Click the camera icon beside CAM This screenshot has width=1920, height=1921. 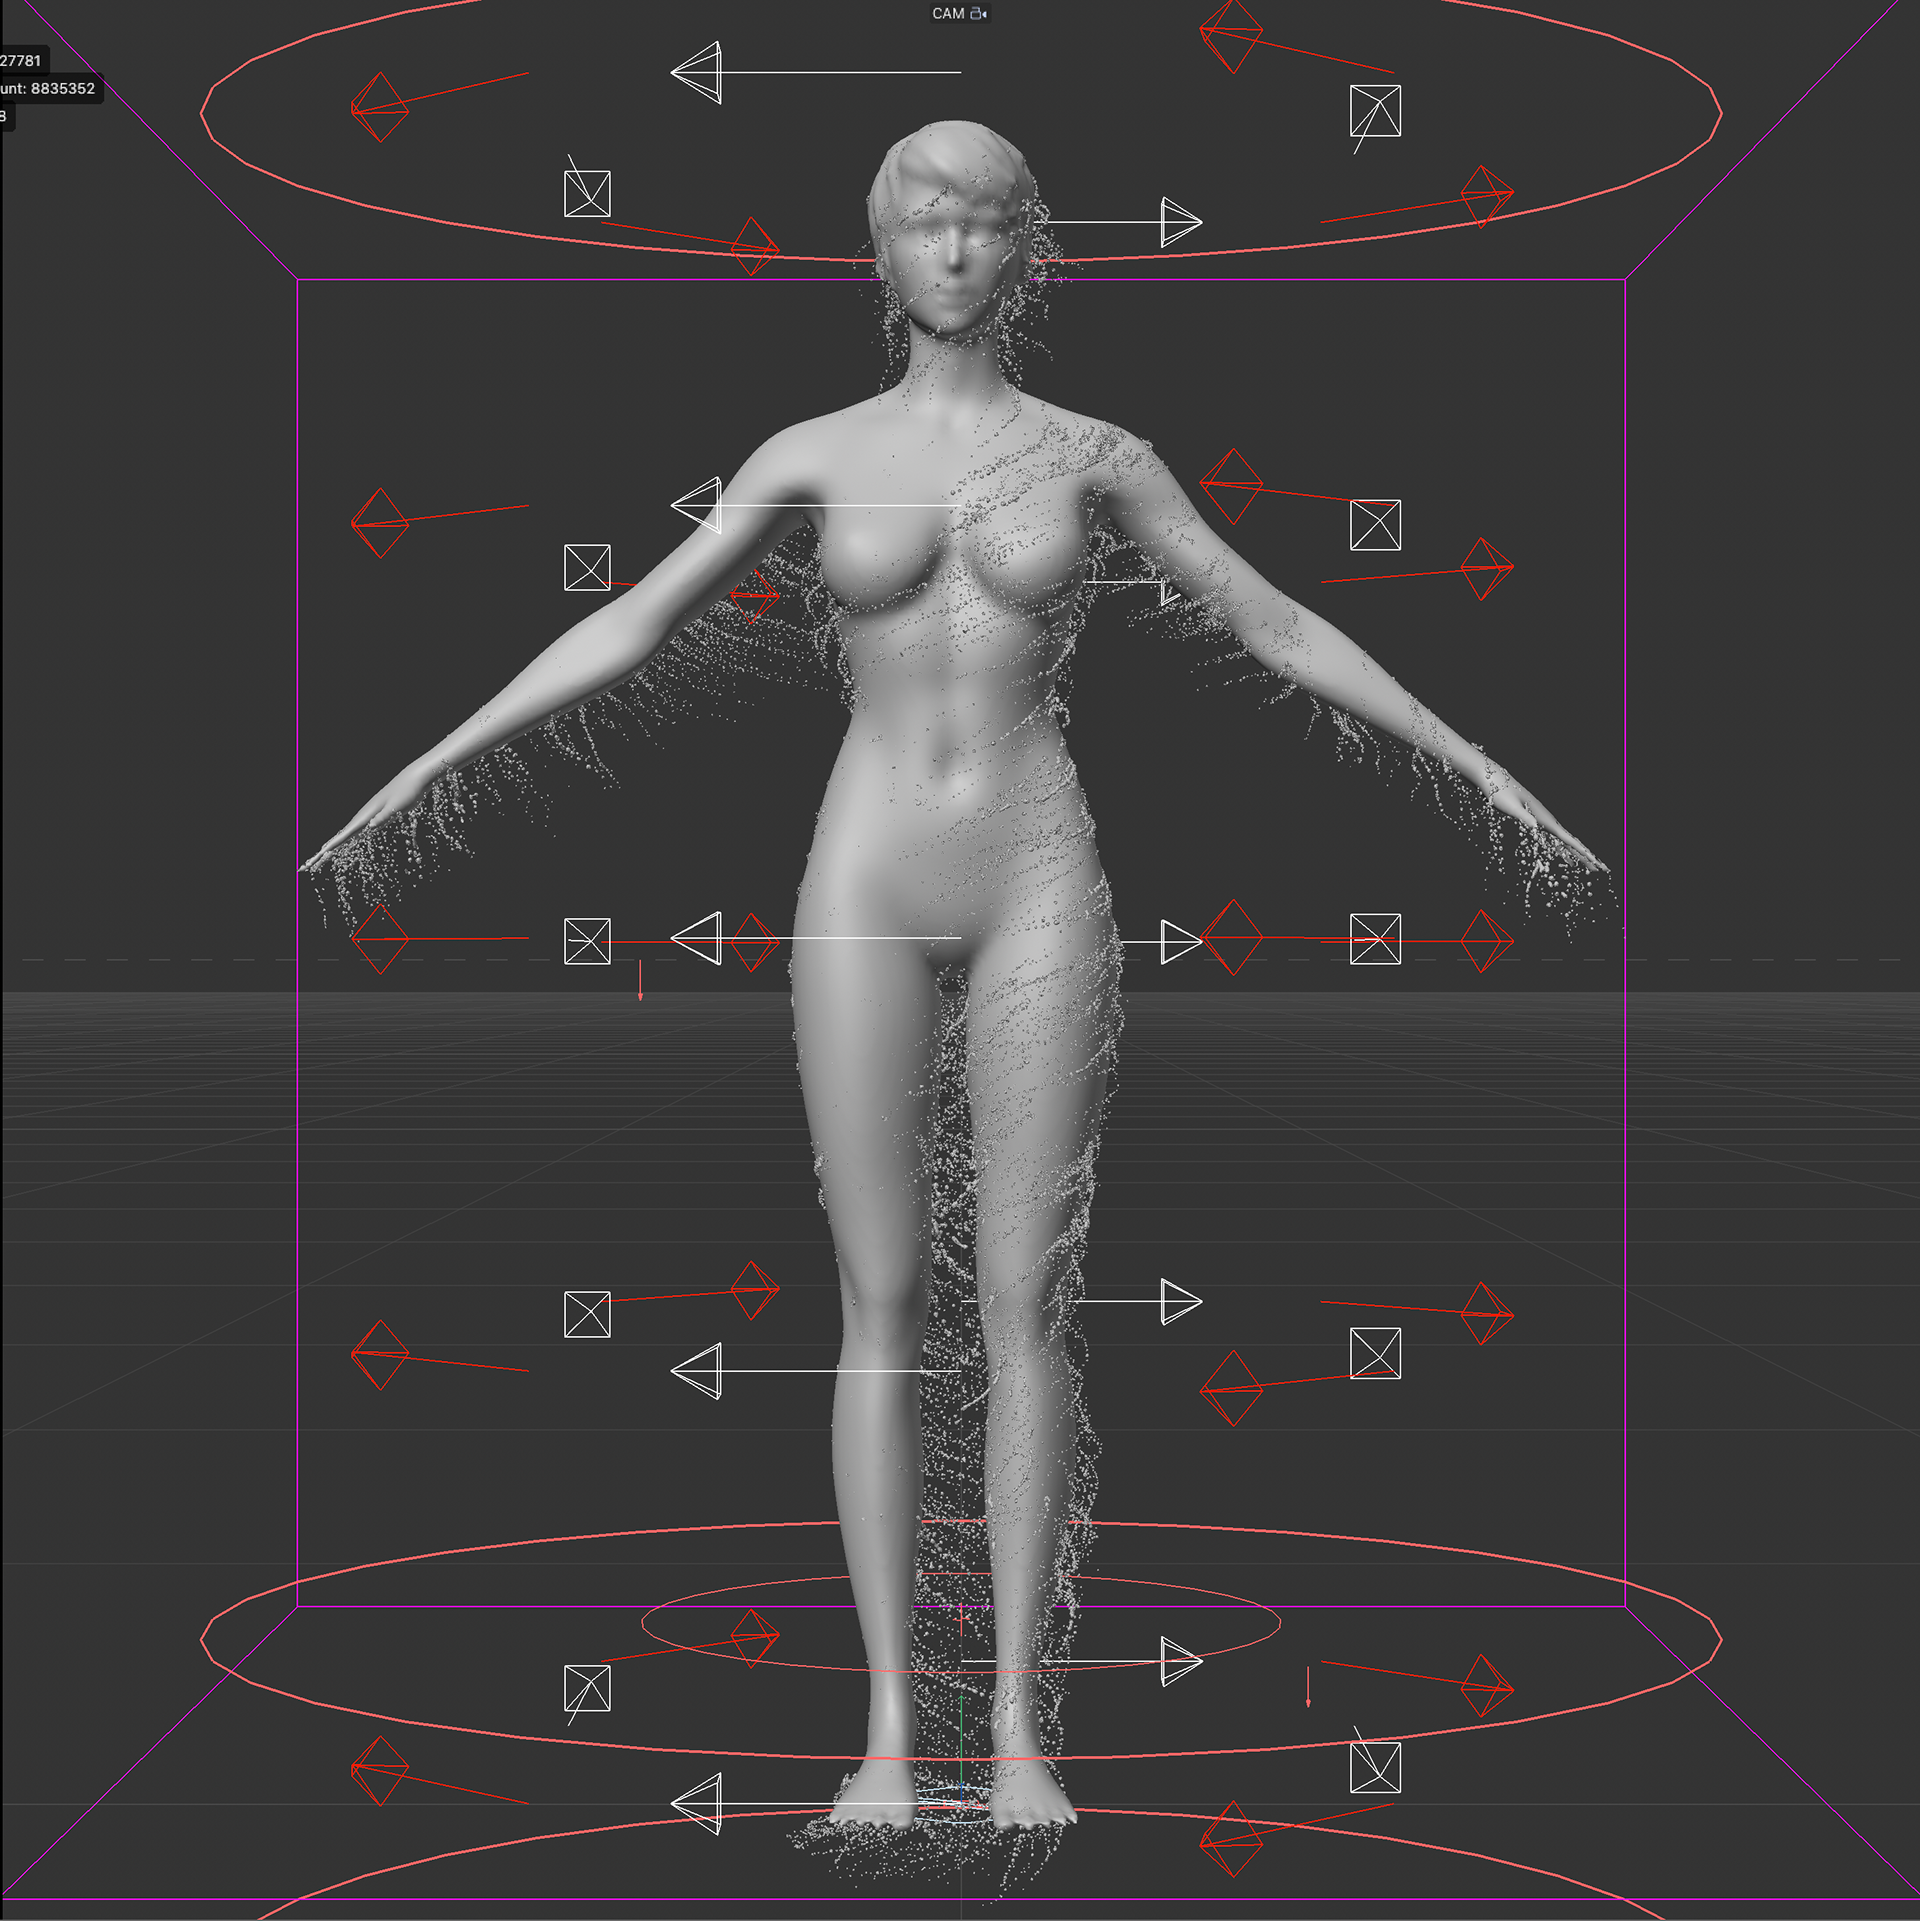[x=979, y=14]
